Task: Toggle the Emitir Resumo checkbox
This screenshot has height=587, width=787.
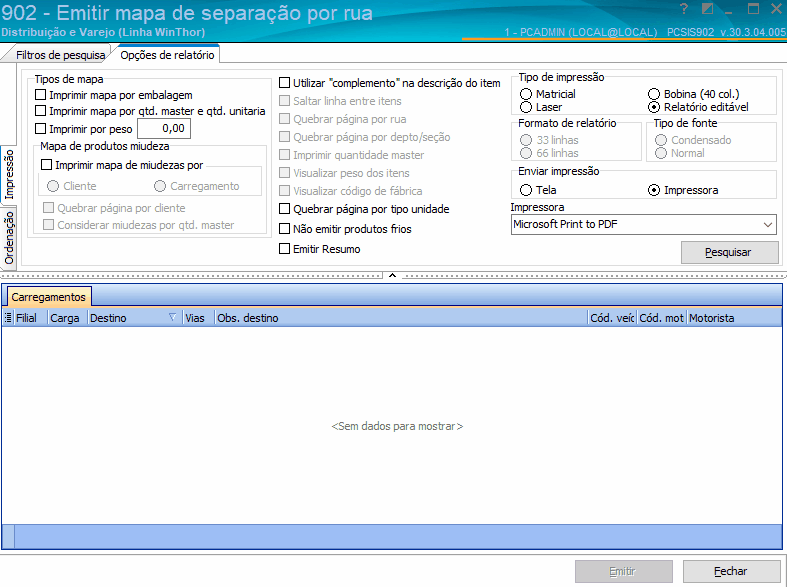Action: [285, 248]
